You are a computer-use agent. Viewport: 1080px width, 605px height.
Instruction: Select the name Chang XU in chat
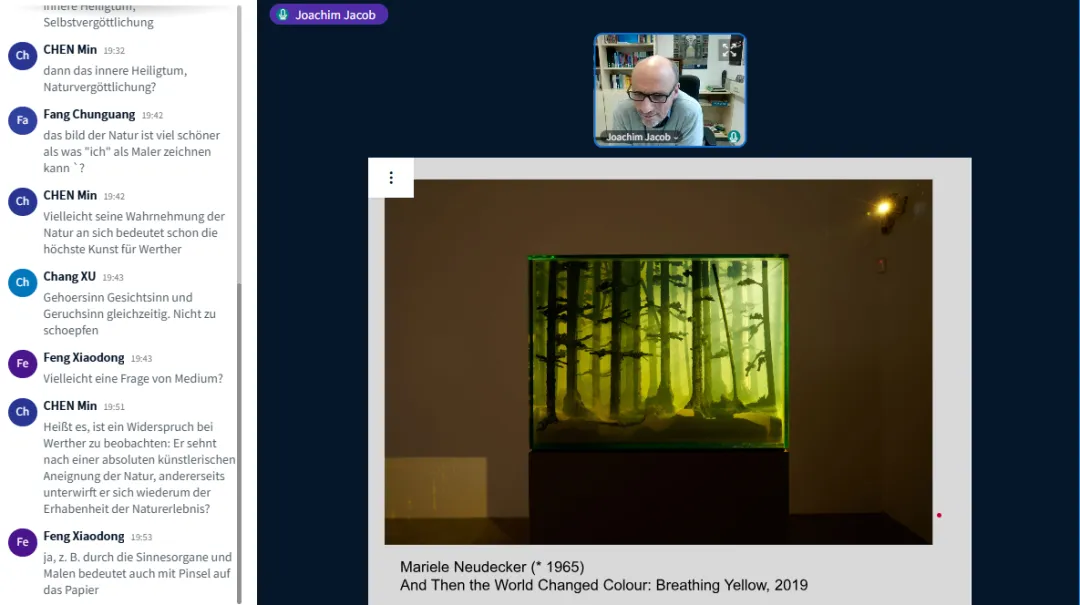click(70, 276)
